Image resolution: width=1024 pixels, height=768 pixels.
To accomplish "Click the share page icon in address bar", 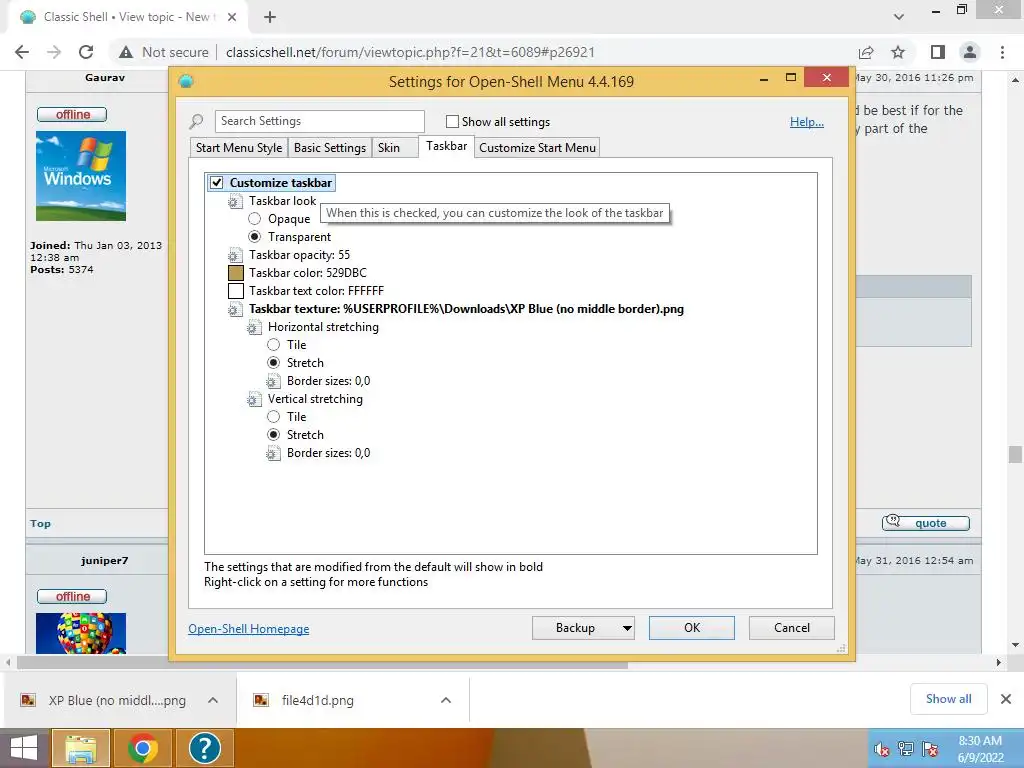I will coord(866,52).
